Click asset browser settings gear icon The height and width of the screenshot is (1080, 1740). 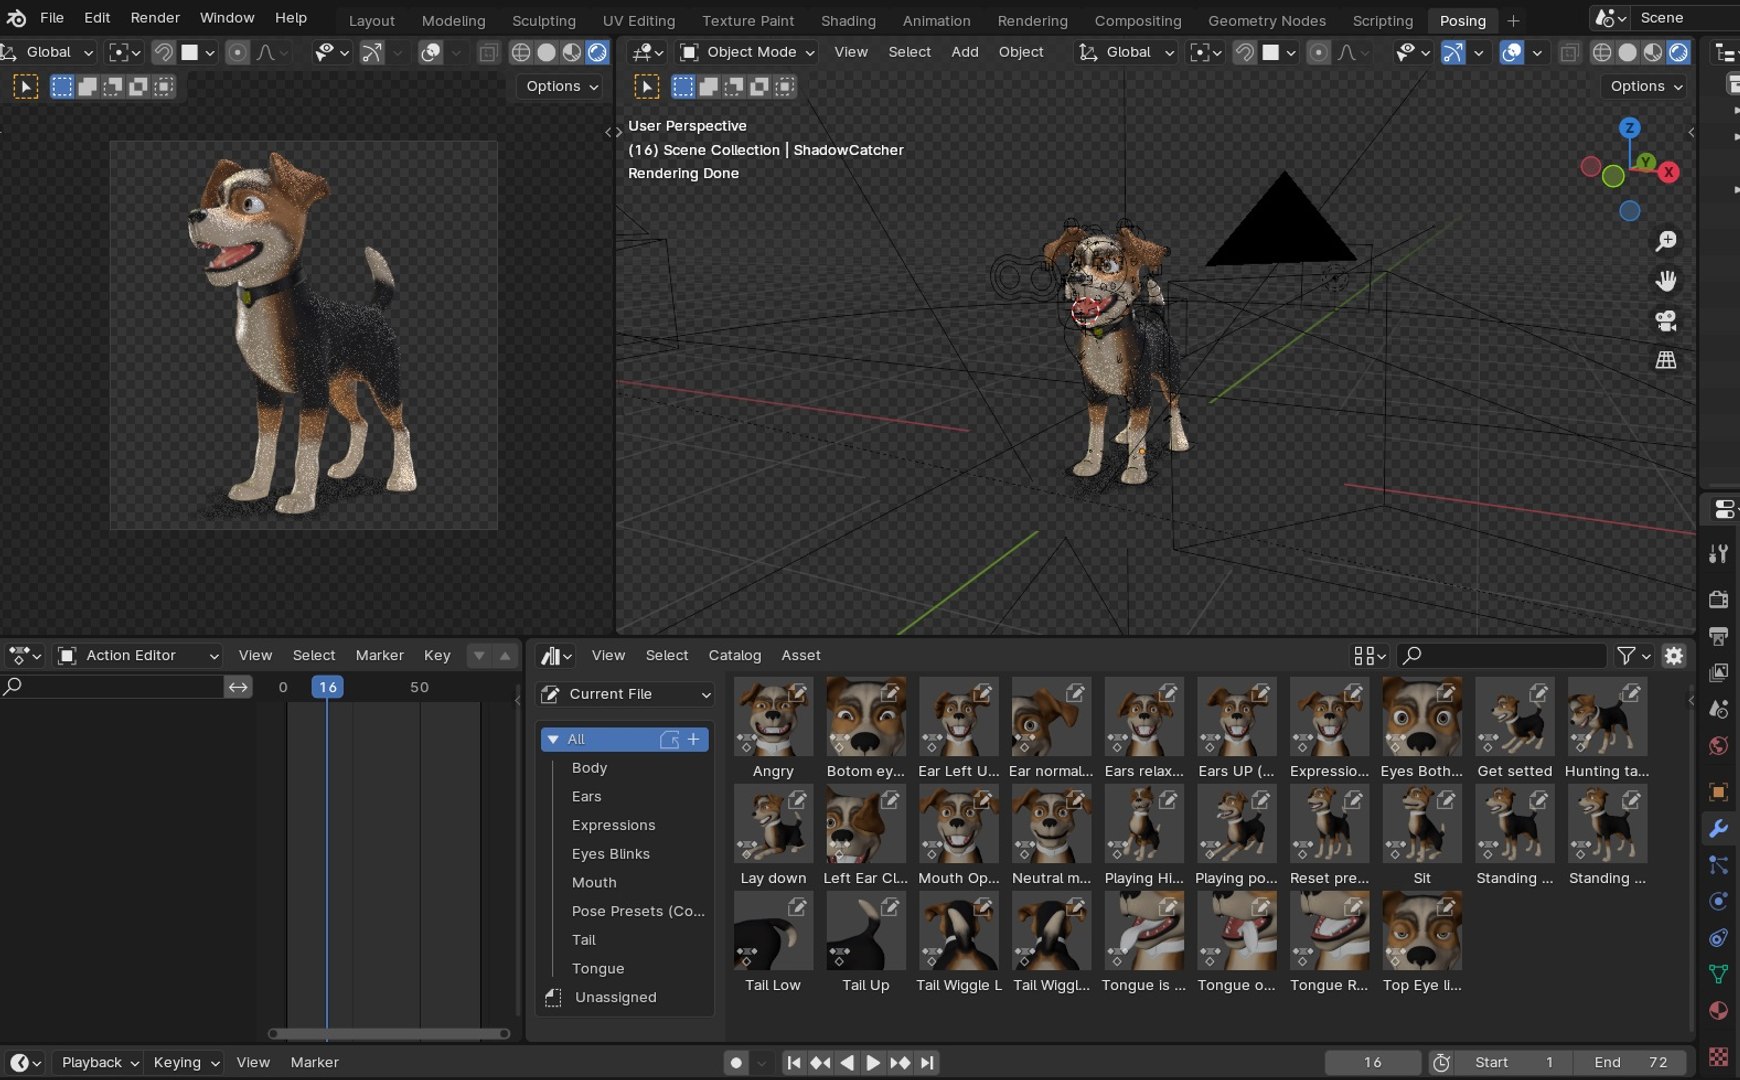pos(1674,655)
